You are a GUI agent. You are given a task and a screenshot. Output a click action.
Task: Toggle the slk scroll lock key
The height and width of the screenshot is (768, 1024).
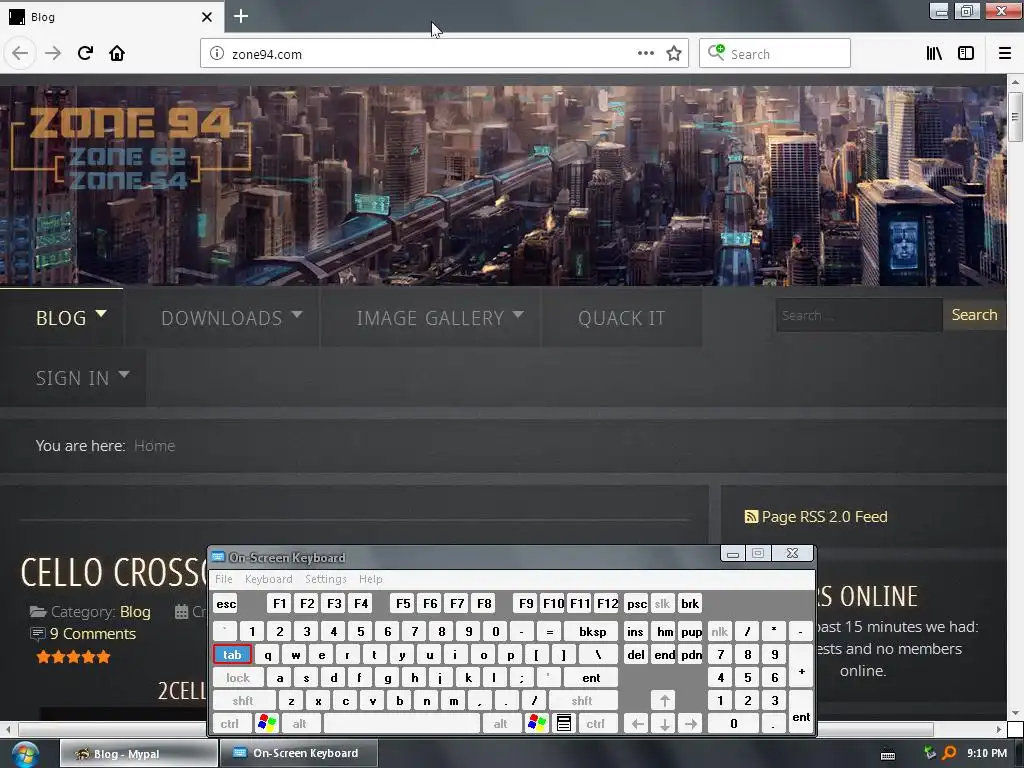click(662, 603)
